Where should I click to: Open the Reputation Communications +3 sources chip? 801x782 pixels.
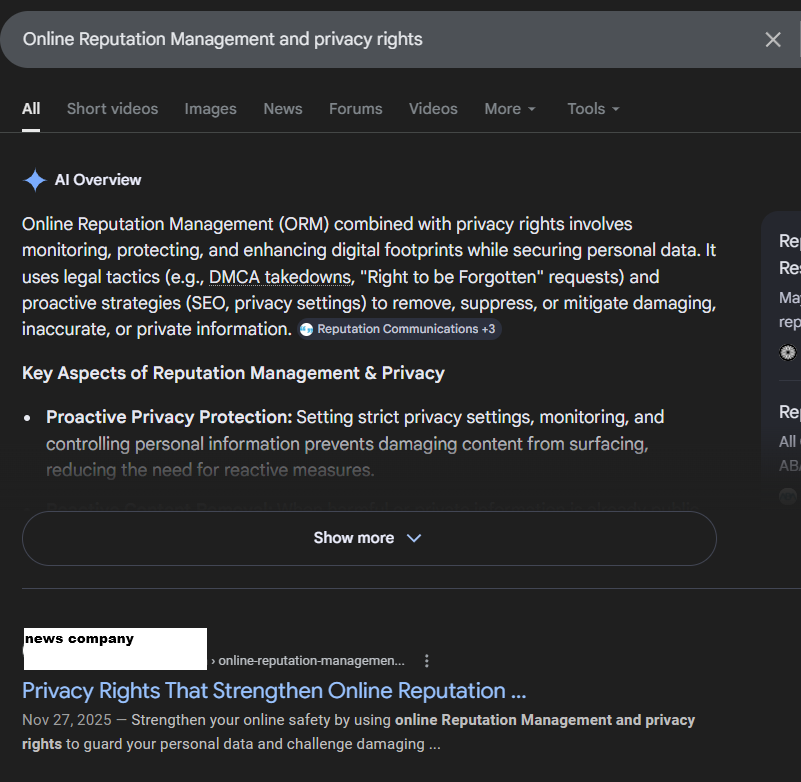[x=398, y=329]
